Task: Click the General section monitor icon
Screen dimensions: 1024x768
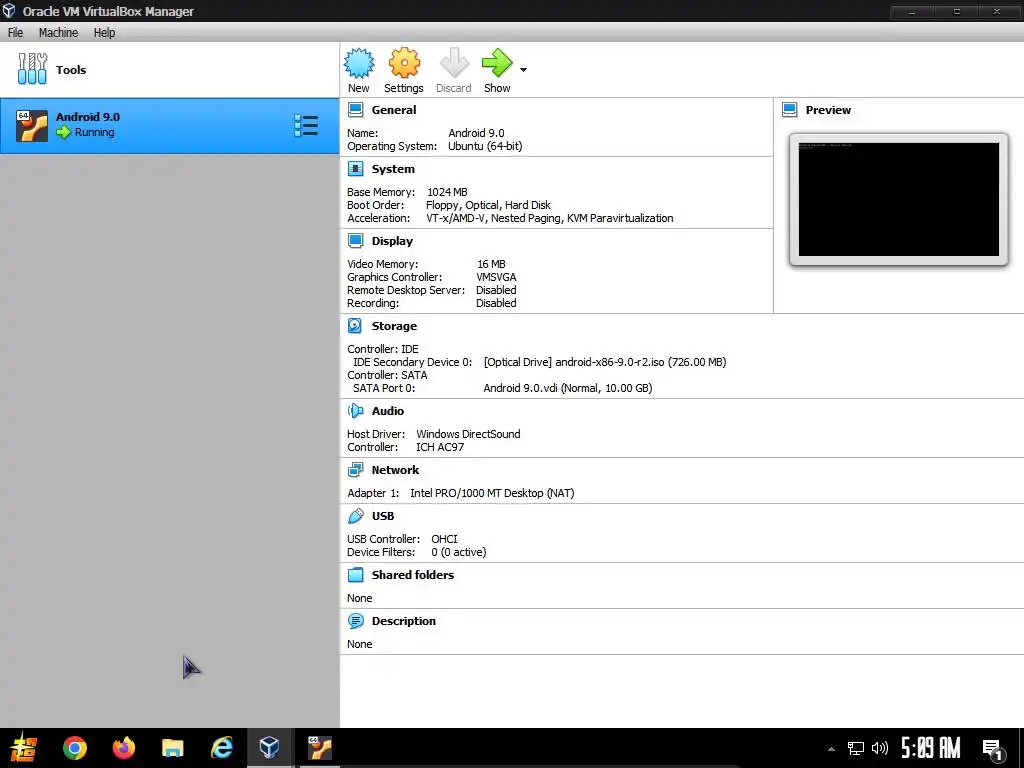Action: point(355,110)
